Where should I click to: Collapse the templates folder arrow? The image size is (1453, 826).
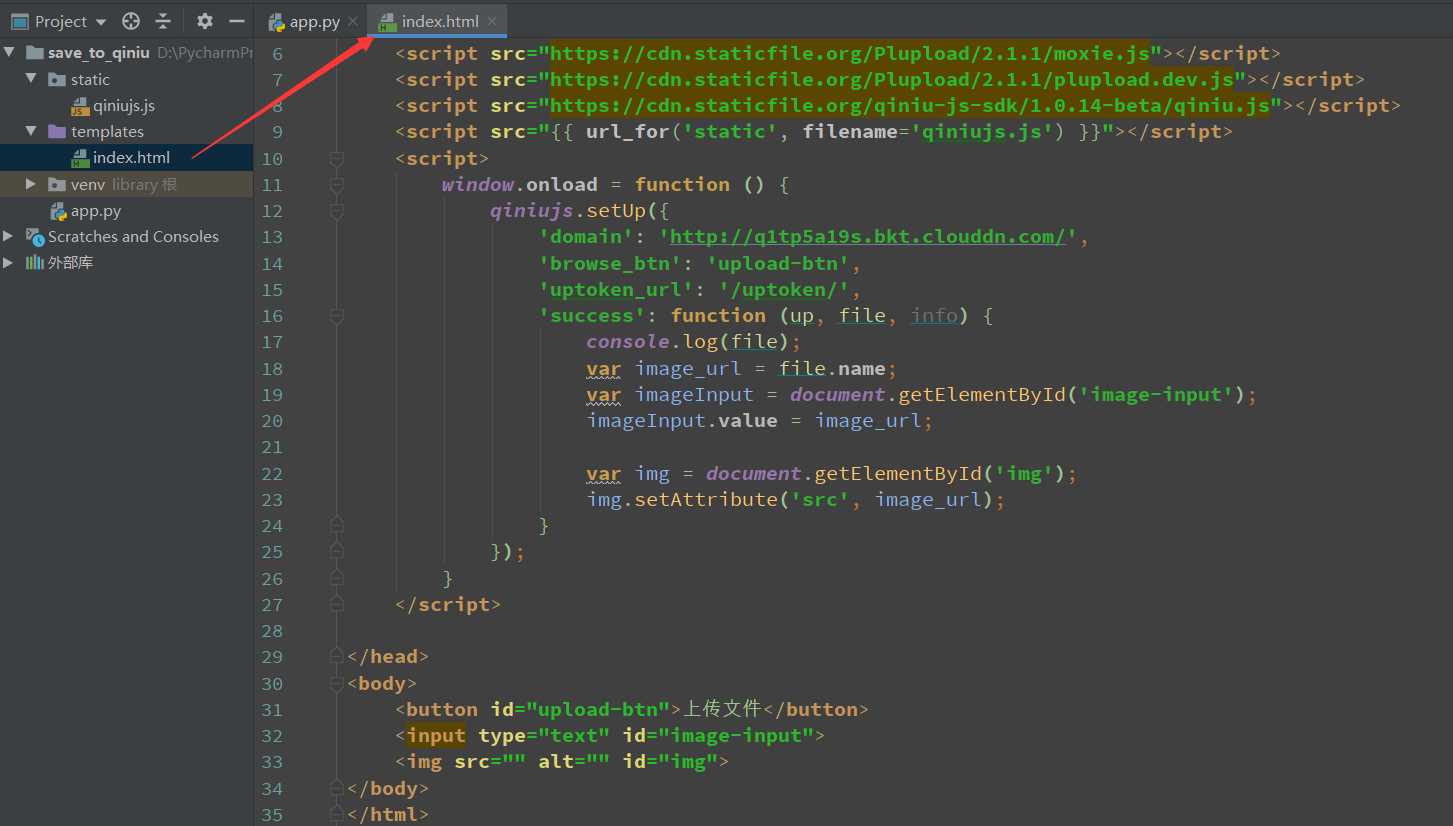31,131
